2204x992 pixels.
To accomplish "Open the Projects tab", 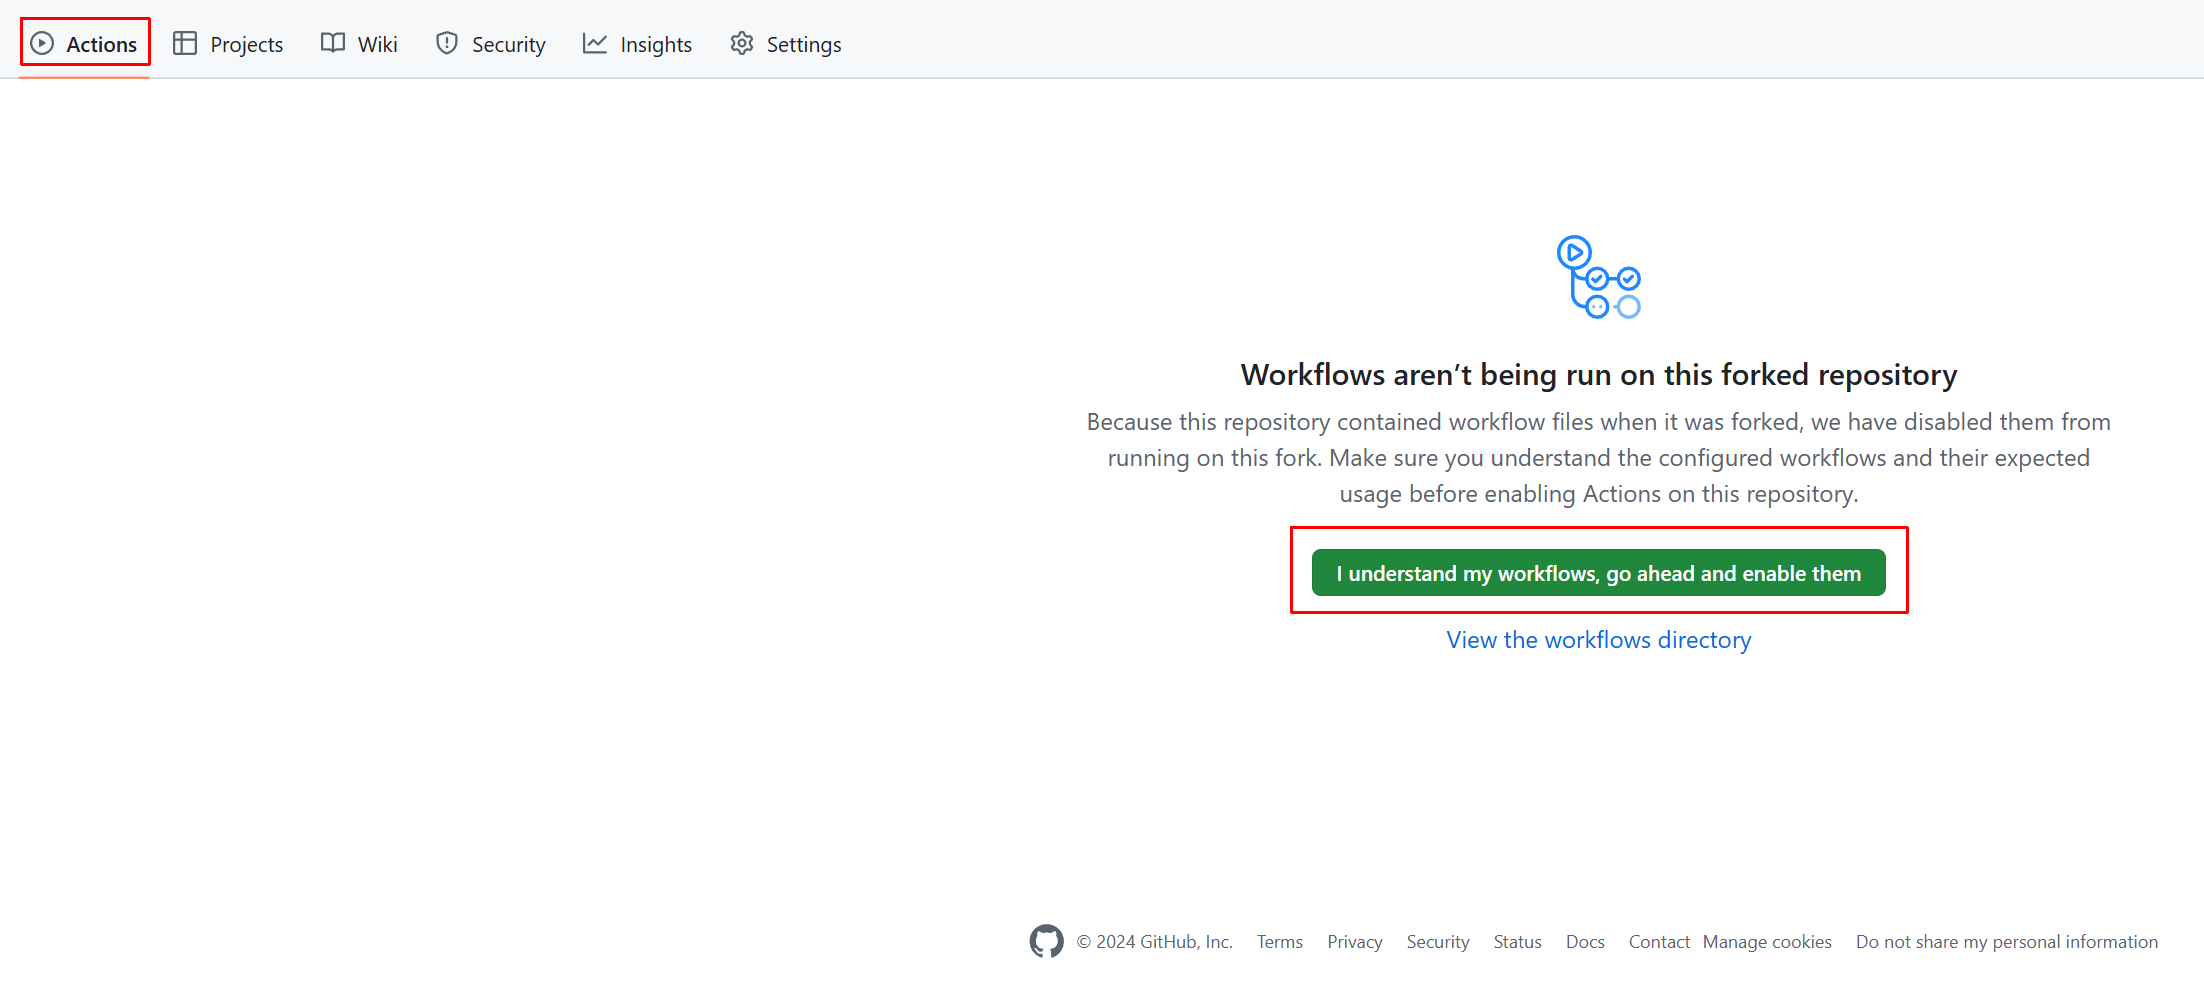I will 246,44.
